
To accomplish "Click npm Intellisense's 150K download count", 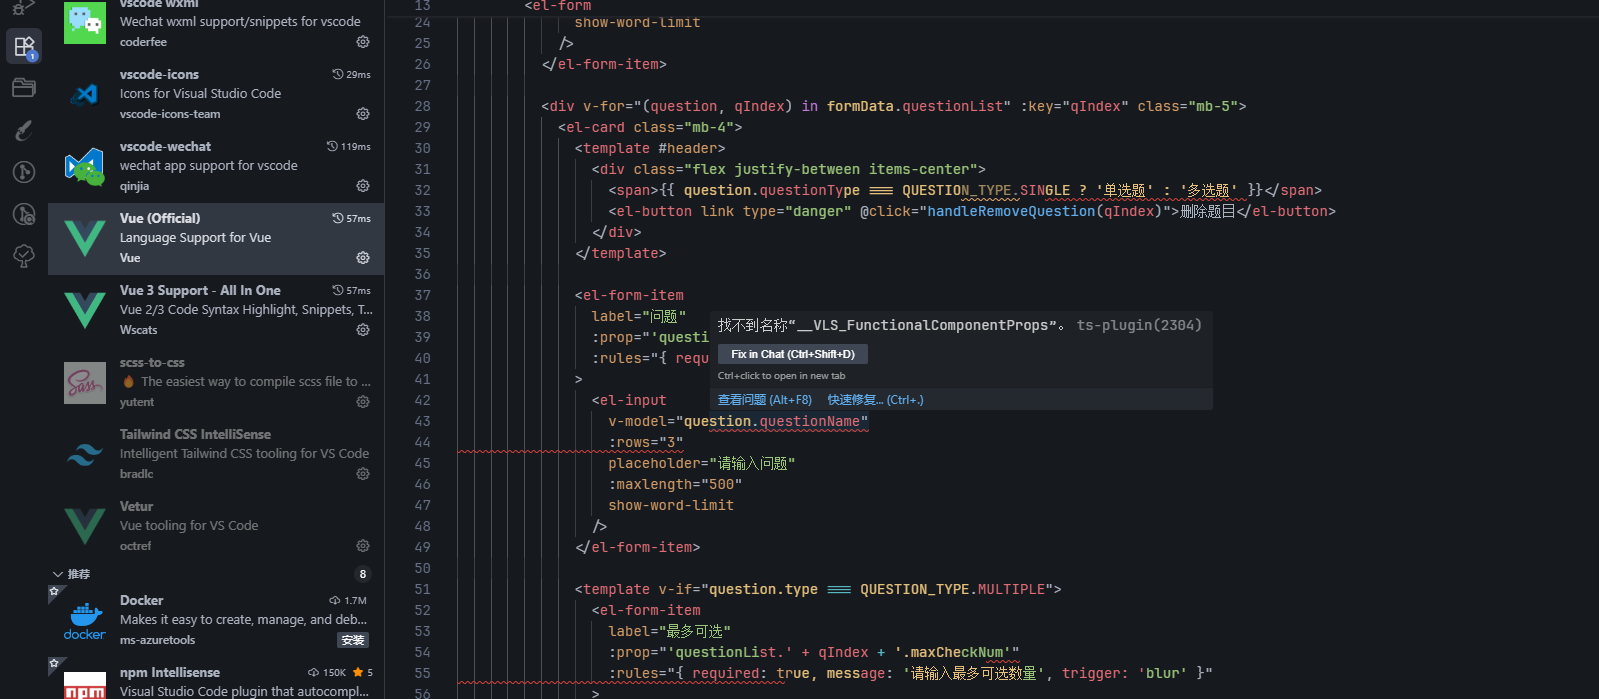I will (327, 672).
